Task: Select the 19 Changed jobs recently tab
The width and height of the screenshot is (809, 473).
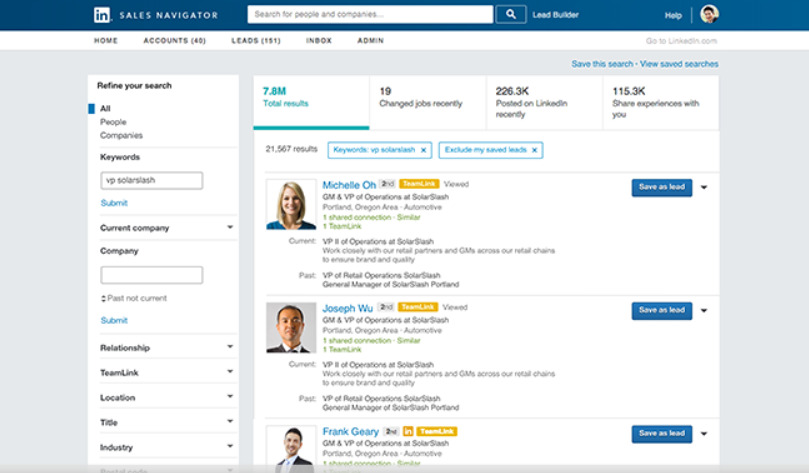Action: pos(428,102)
